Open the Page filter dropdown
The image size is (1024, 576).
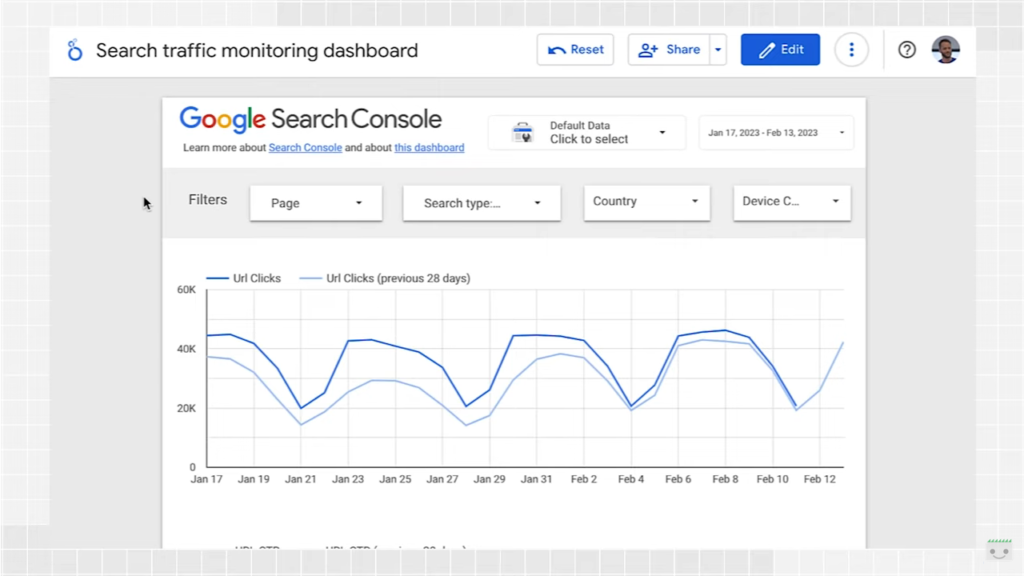tap(315, 202)
